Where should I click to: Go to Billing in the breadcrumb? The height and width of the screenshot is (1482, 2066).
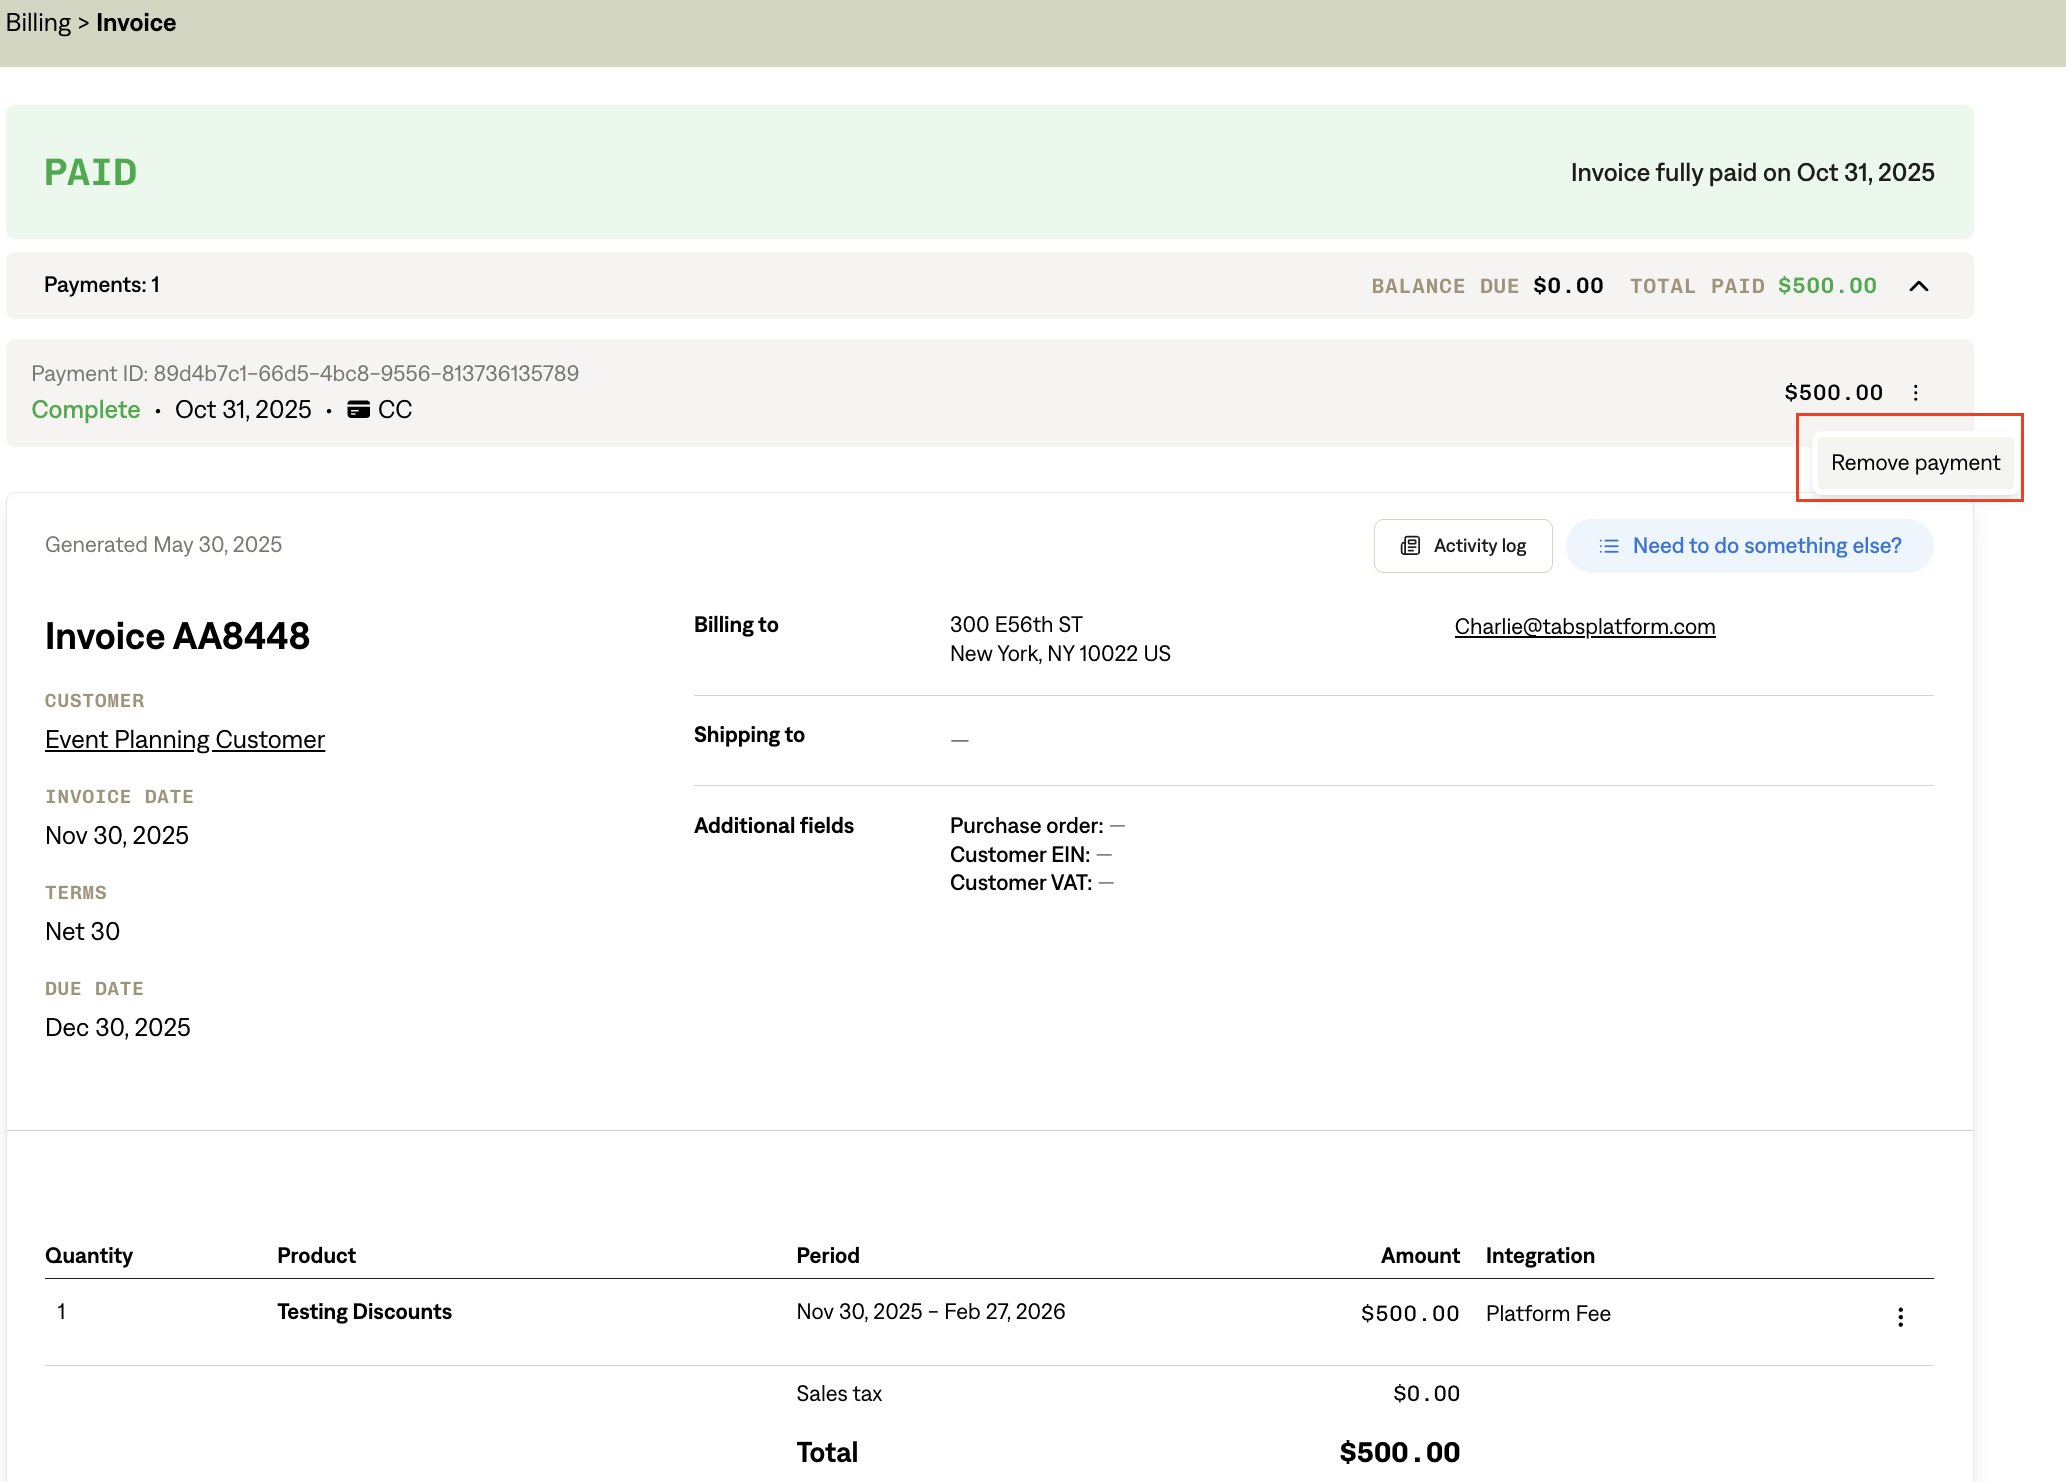click(38, 23)
